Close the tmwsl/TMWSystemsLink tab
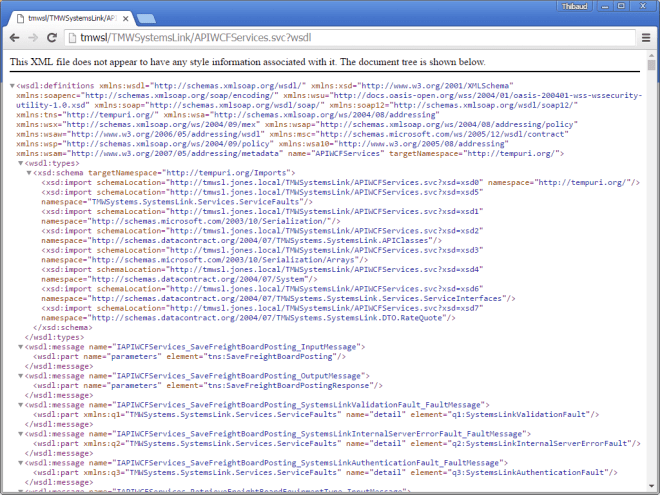660x495 pixels. tap(126, 17)
